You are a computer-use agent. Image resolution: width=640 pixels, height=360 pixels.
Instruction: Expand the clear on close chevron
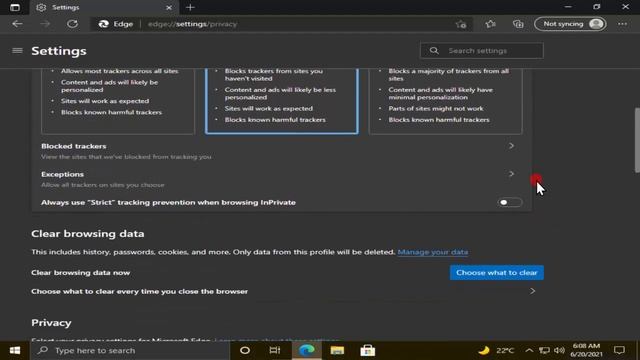(533, 291)
